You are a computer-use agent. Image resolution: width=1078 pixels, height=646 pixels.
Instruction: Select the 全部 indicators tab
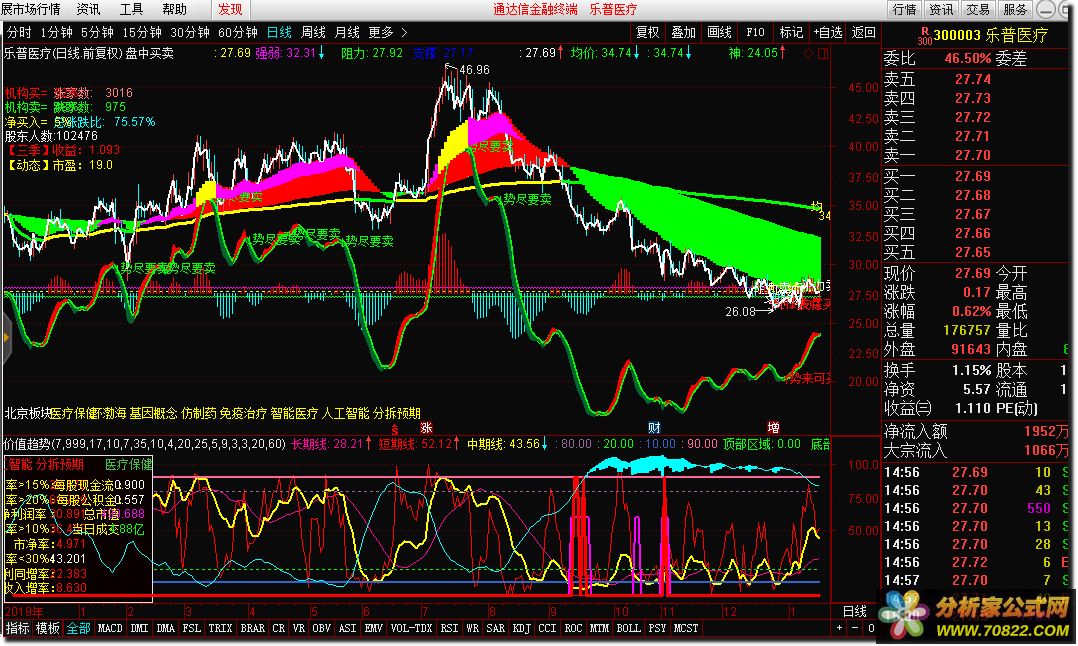[78, 627]
